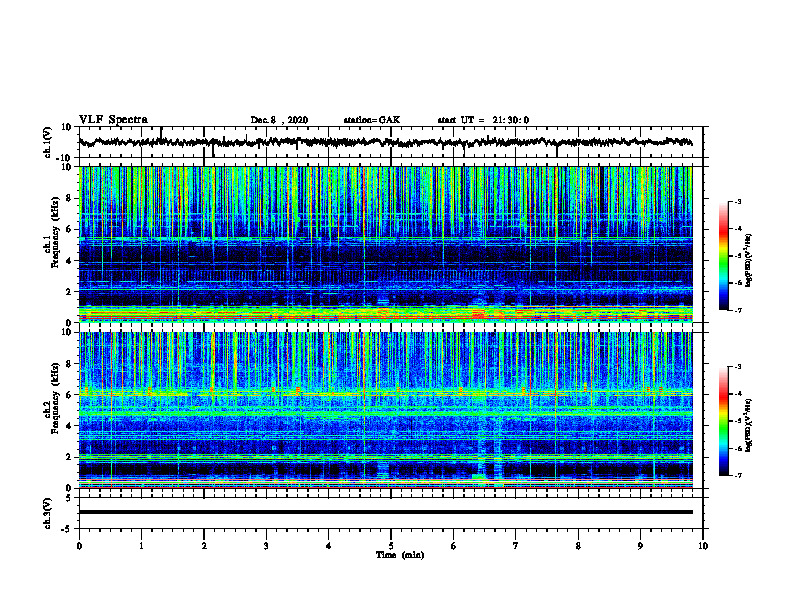
Task: Click the "5" time axis tick label
Action: [391, 546]
